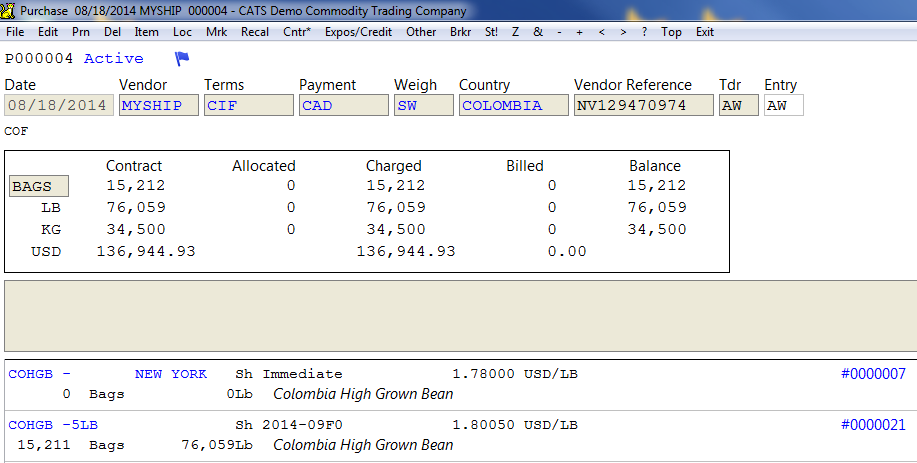Open the Prn menu

click(x=81, y=32)
